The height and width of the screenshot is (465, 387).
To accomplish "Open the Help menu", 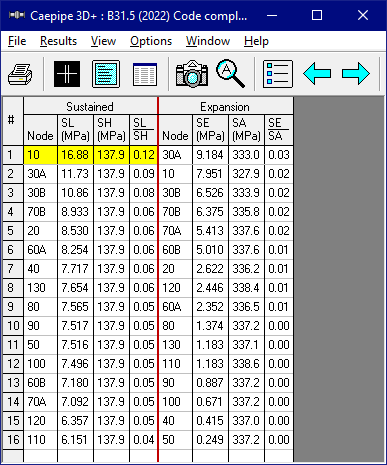I will pyautogui.click(x=256, y=41).
